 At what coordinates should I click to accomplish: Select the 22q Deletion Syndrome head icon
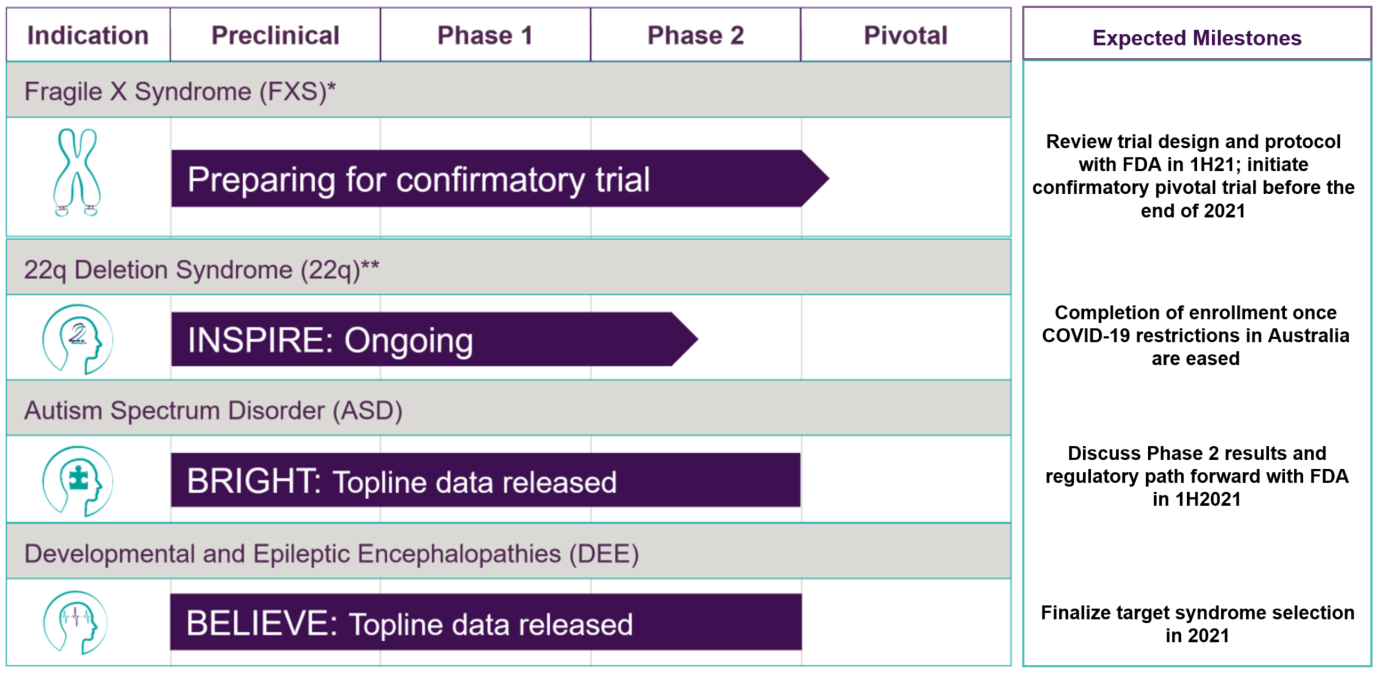pos(78,340)
